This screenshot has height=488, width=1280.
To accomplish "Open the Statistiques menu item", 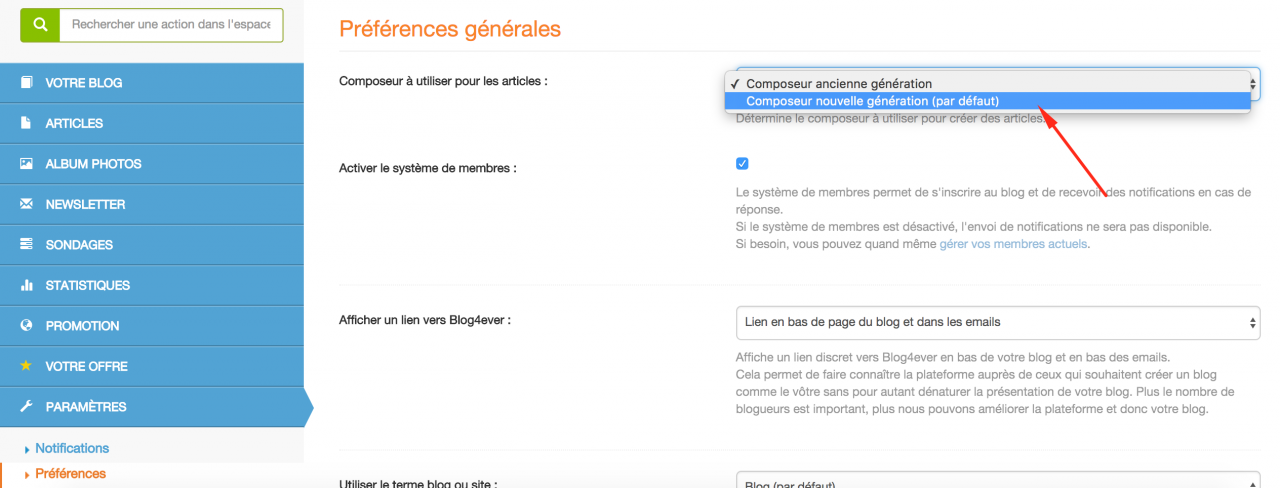I will [88, 285].
